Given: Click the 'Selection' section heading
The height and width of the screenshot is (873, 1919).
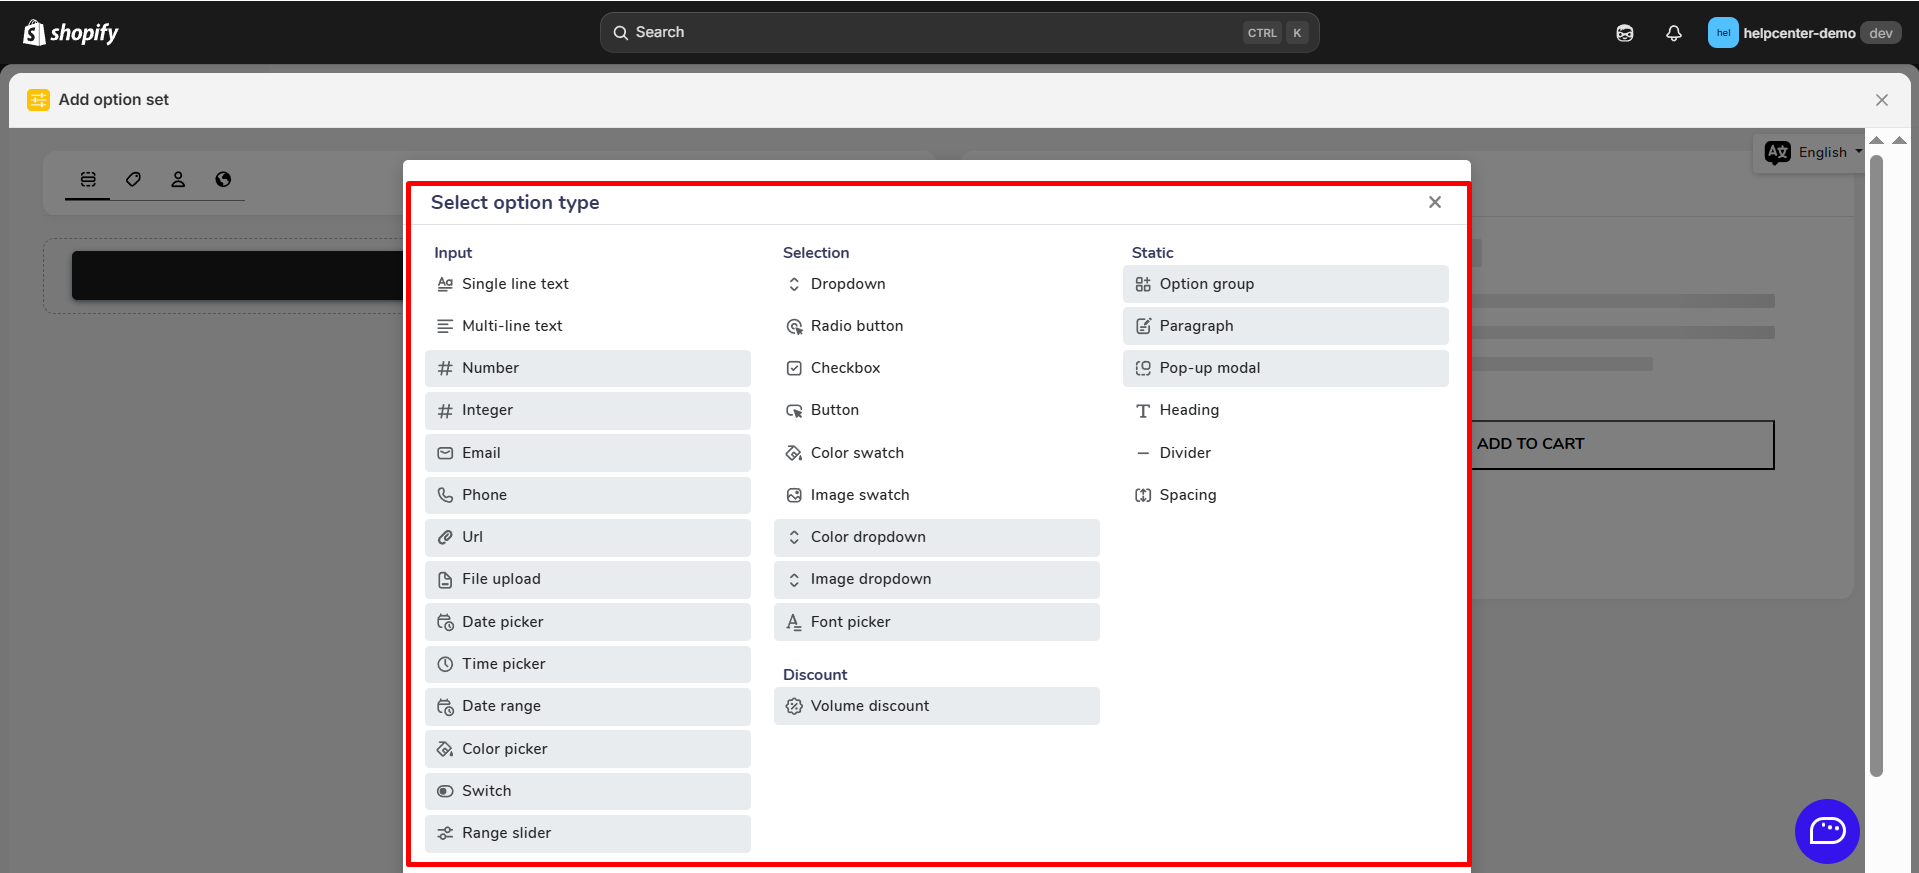Looking at the screenshot, I should coord(816,253).
